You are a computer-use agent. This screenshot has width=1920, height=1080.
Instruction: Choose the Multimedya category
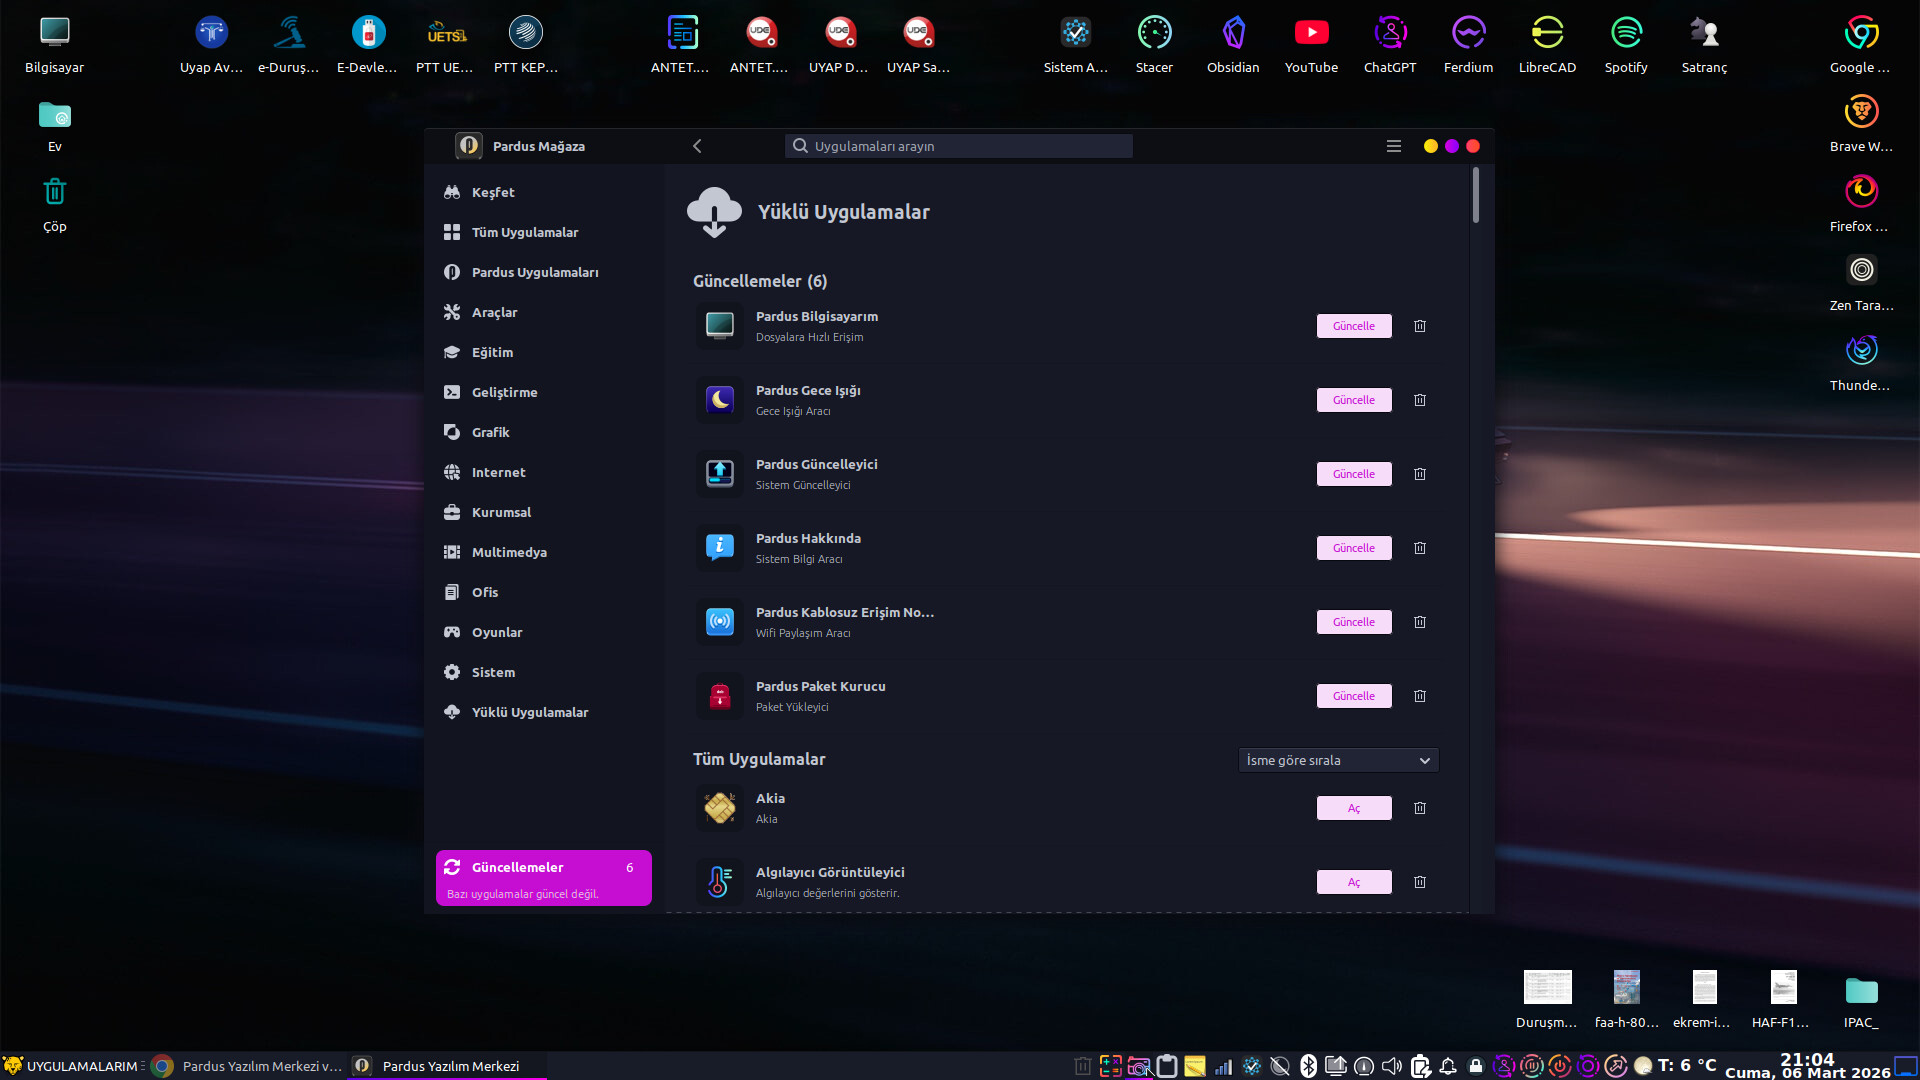(509, 552)
